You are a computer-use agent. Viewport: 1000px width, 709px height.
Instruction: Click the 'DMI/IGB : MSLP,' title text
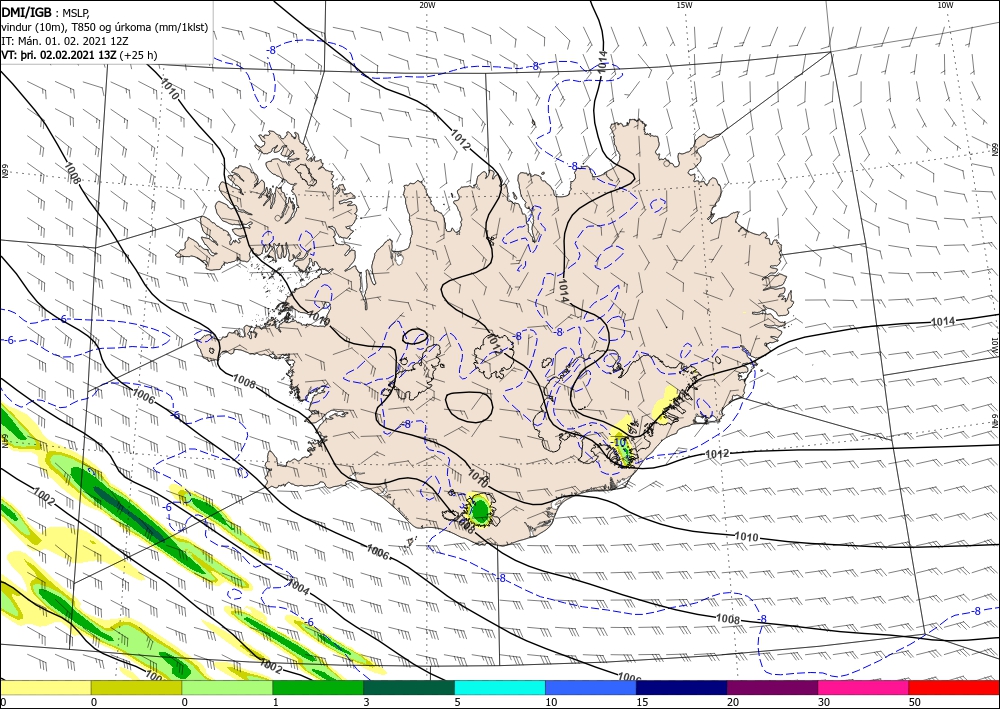(46, 13)
